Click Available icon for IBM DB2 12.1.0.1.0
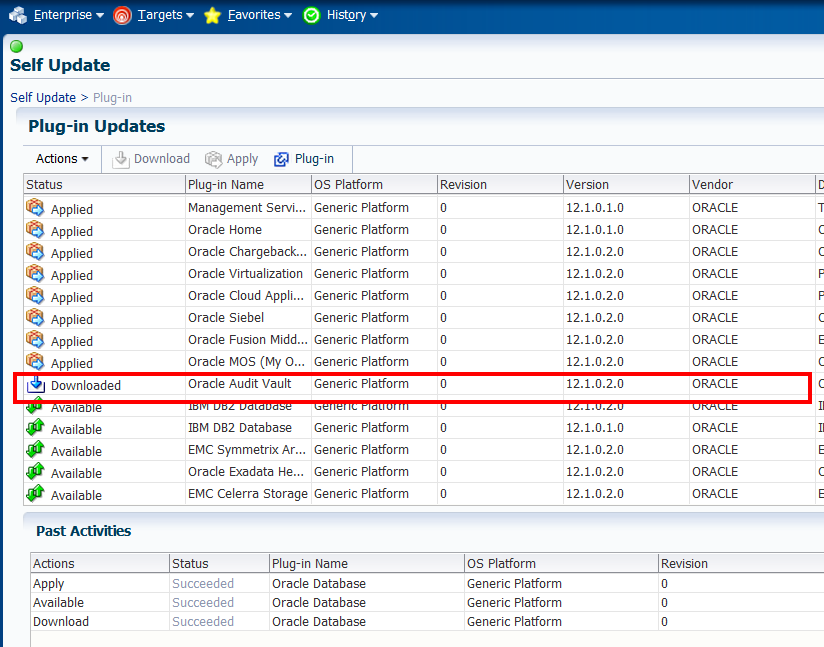Viewport: 824px width, 647px height. pyautogui.click(x=35, y=428)
